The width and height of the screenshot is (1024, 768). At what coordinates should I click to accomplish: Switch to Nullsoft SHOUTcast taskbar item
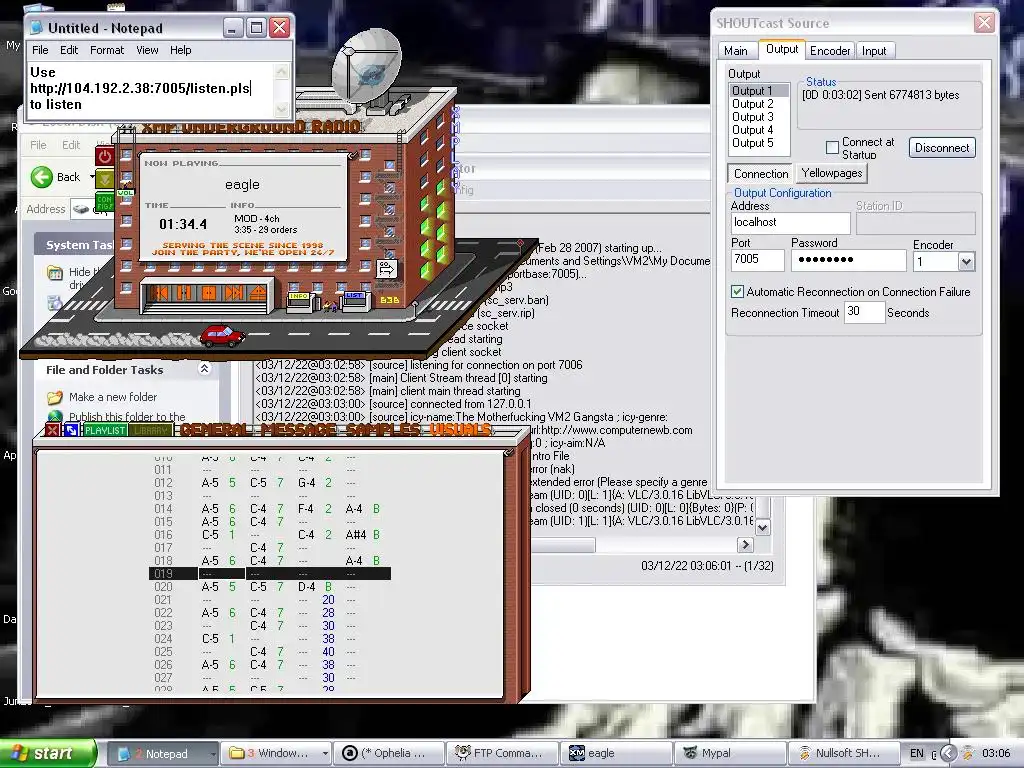[x=844, y=754]
